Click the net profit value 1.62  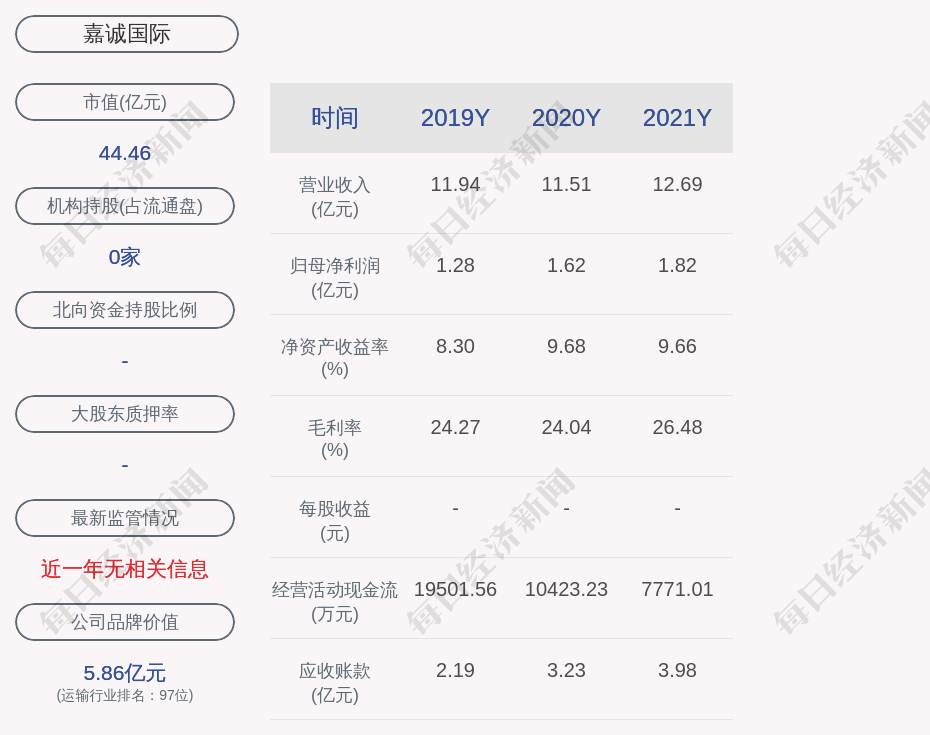click(566, 265)
